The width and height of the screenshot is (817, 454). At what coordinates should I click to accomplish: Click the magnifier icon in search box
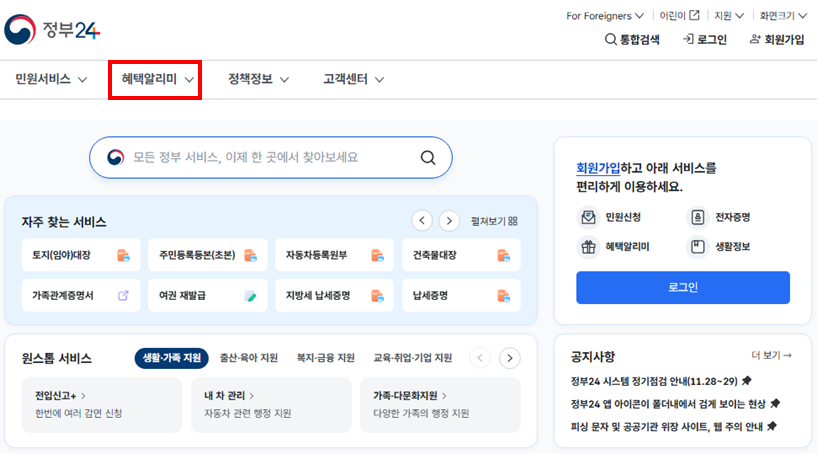point(428,157)
